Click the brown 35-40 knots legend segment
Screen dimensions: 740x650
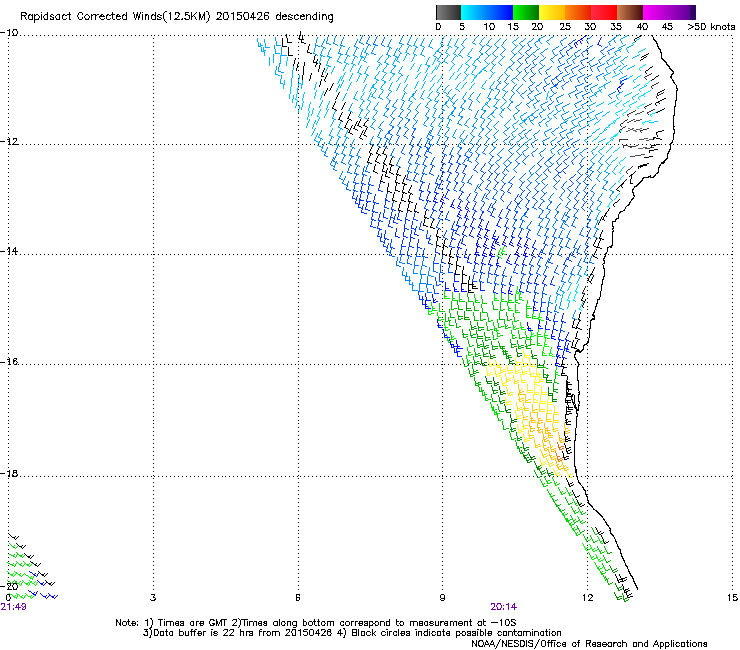[x=630, y=12]
